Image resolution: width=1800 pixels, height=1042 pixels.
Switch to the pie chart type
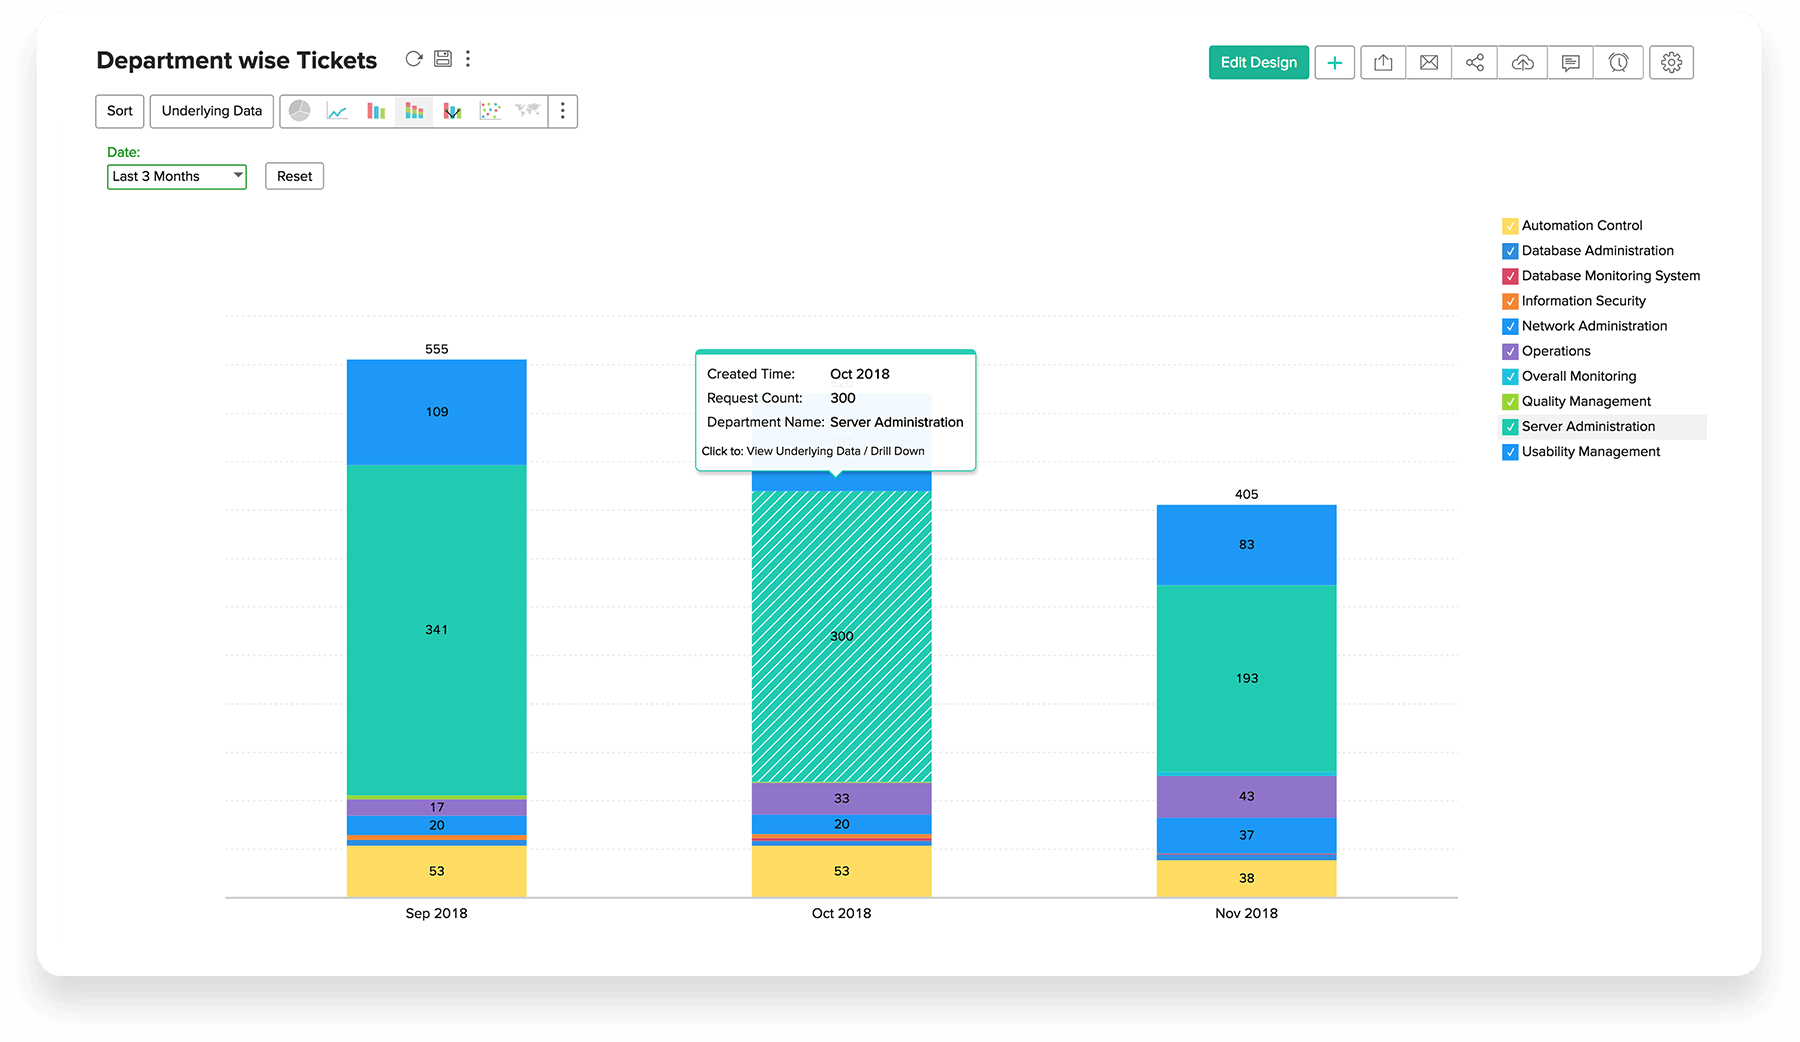(x=299, y=111)
